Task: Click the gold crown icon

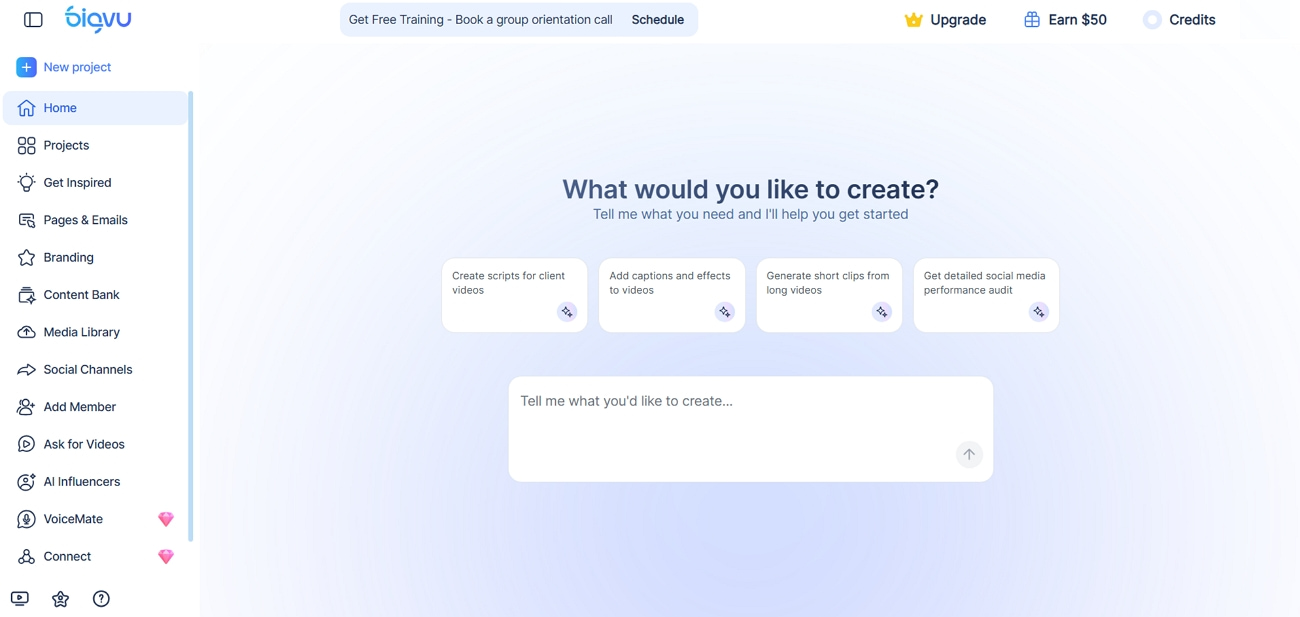Action: point(913,20)
